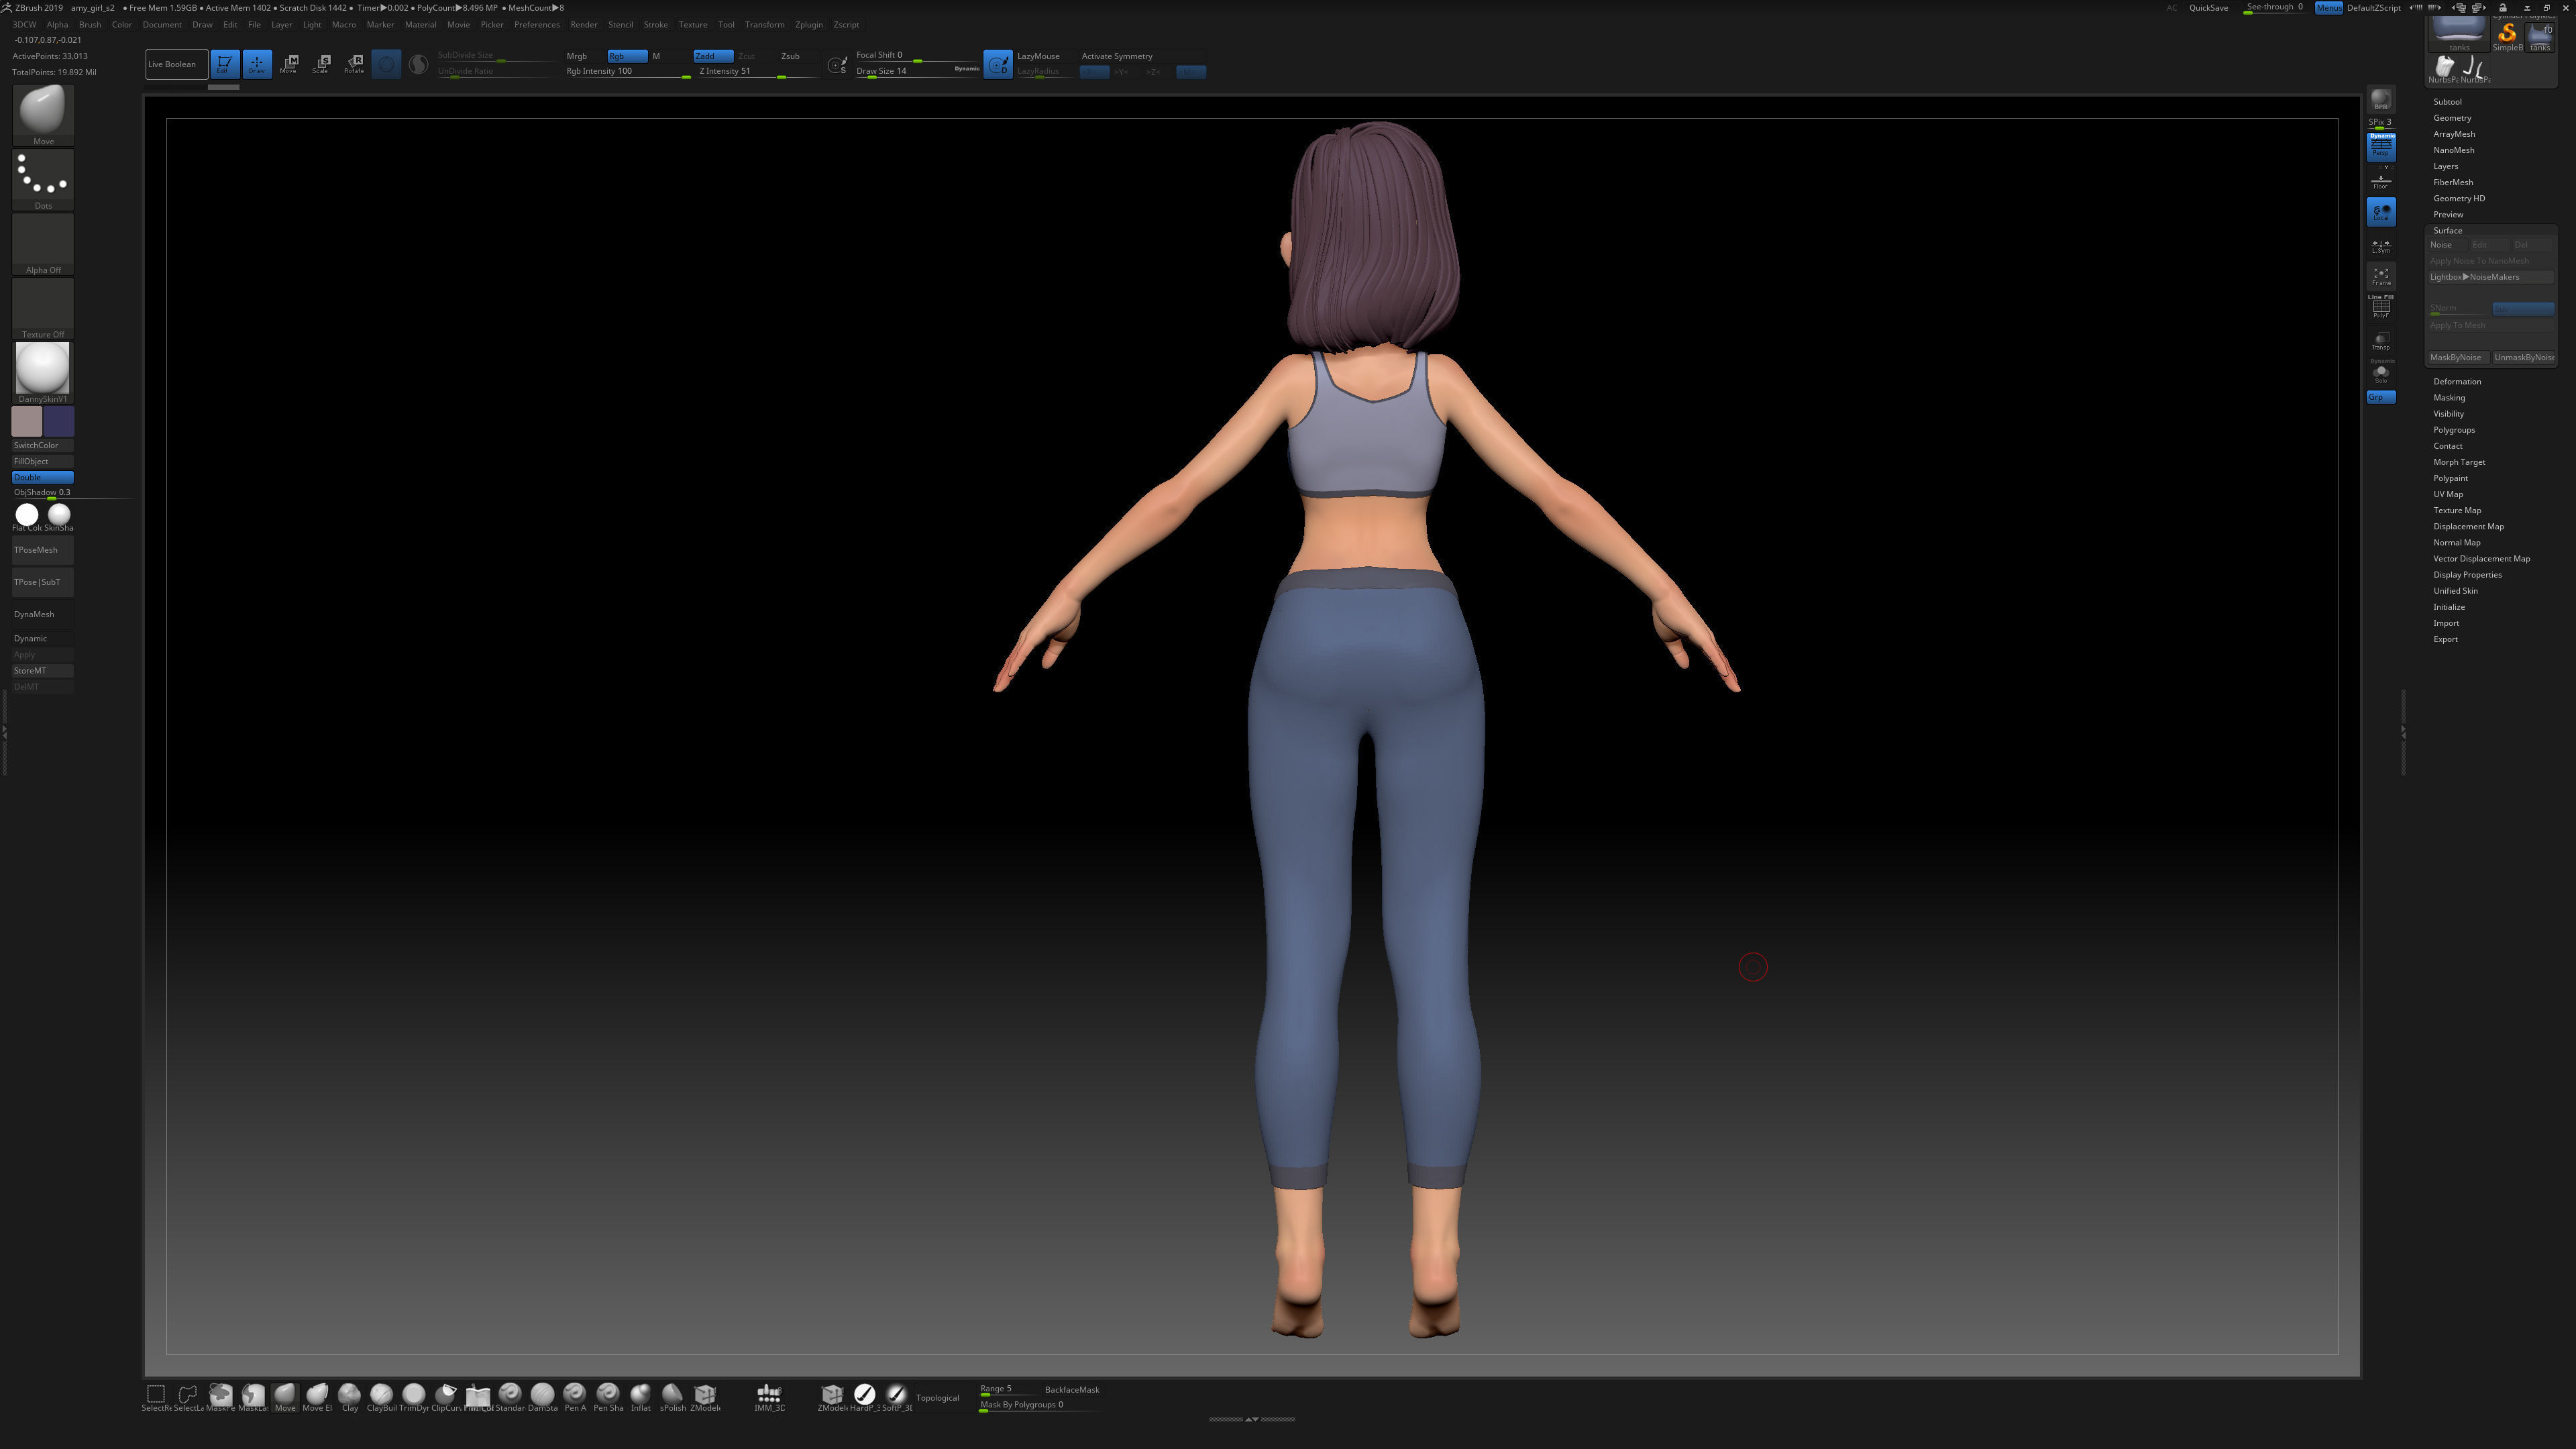Image resolution: width=2576 pixels, height=1449 pixels.
Task: Select the IMM_3D insert brush
Action: [x=769, y=1397]
